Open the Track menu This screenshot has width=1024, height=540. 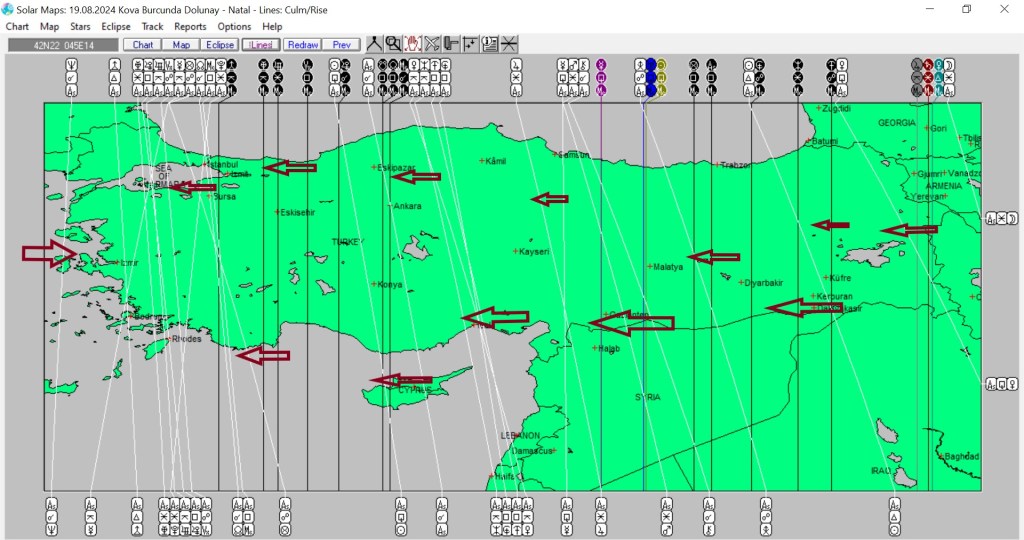click(152, 27)
